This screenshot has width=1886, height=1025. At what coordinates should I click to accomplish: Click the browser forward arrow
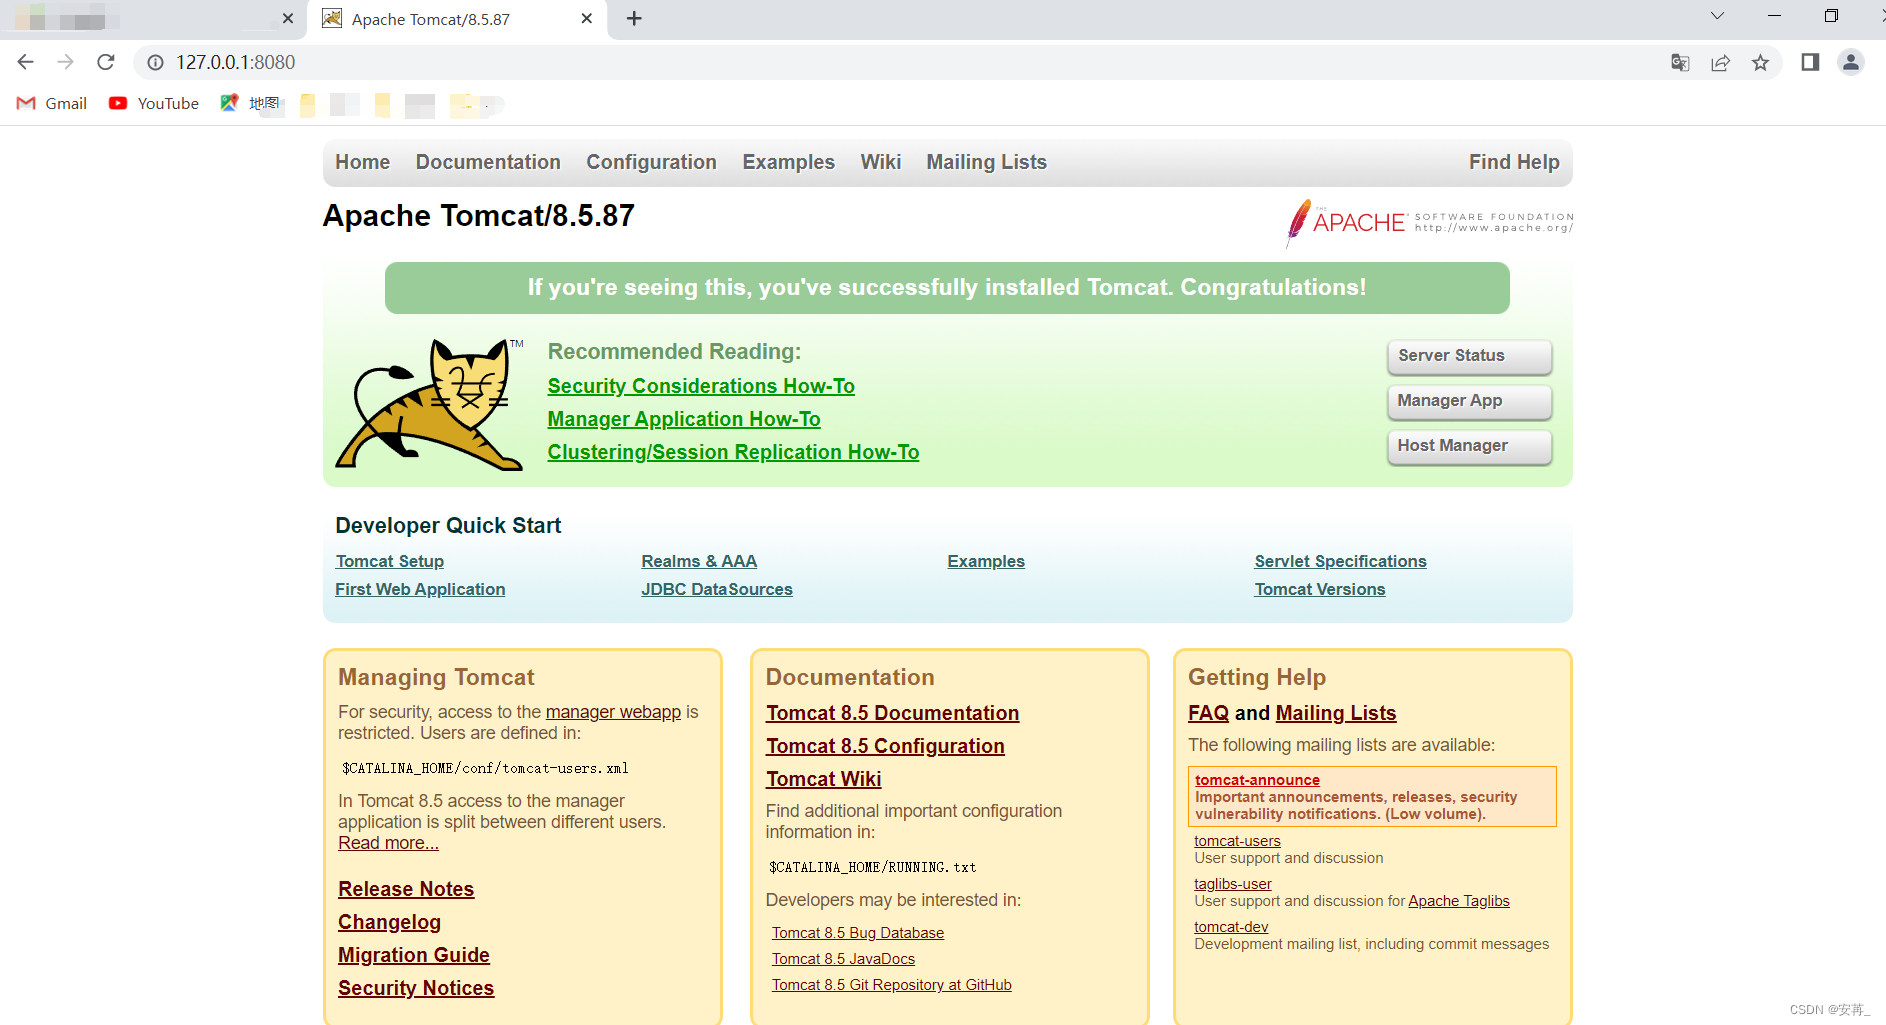(66, 62)
